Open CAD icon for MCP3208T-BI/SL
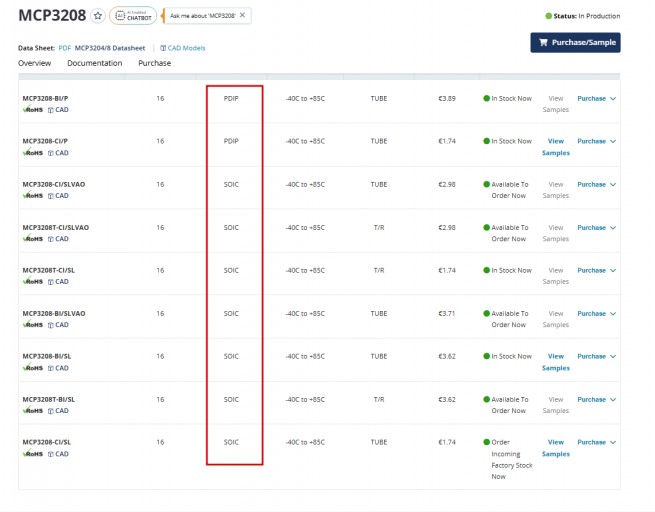This screenshot has height=512, width=655. 58,411
